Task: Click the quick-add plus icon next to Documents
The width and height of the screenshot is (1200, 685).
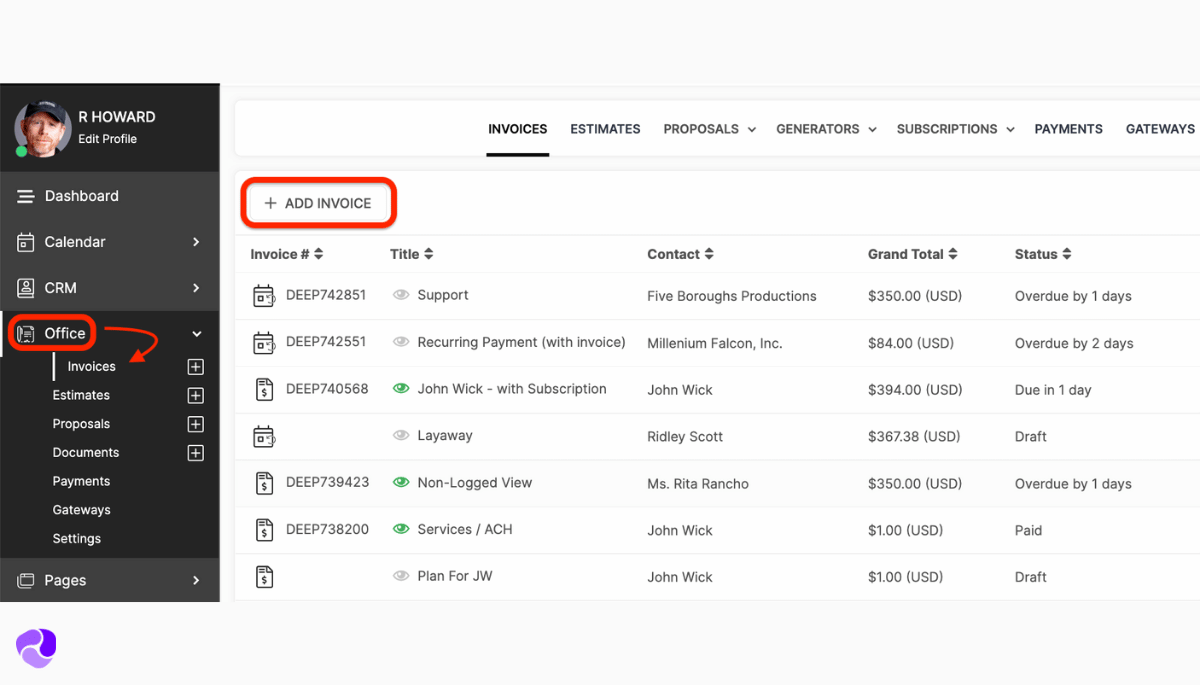Action: [x=196, y=452]
